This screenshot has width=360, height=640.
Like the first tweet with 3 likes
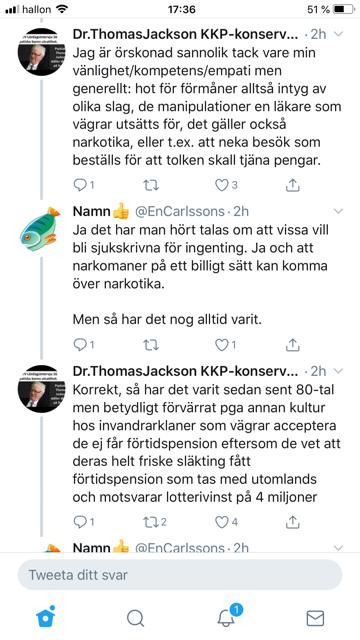[222, 185]
